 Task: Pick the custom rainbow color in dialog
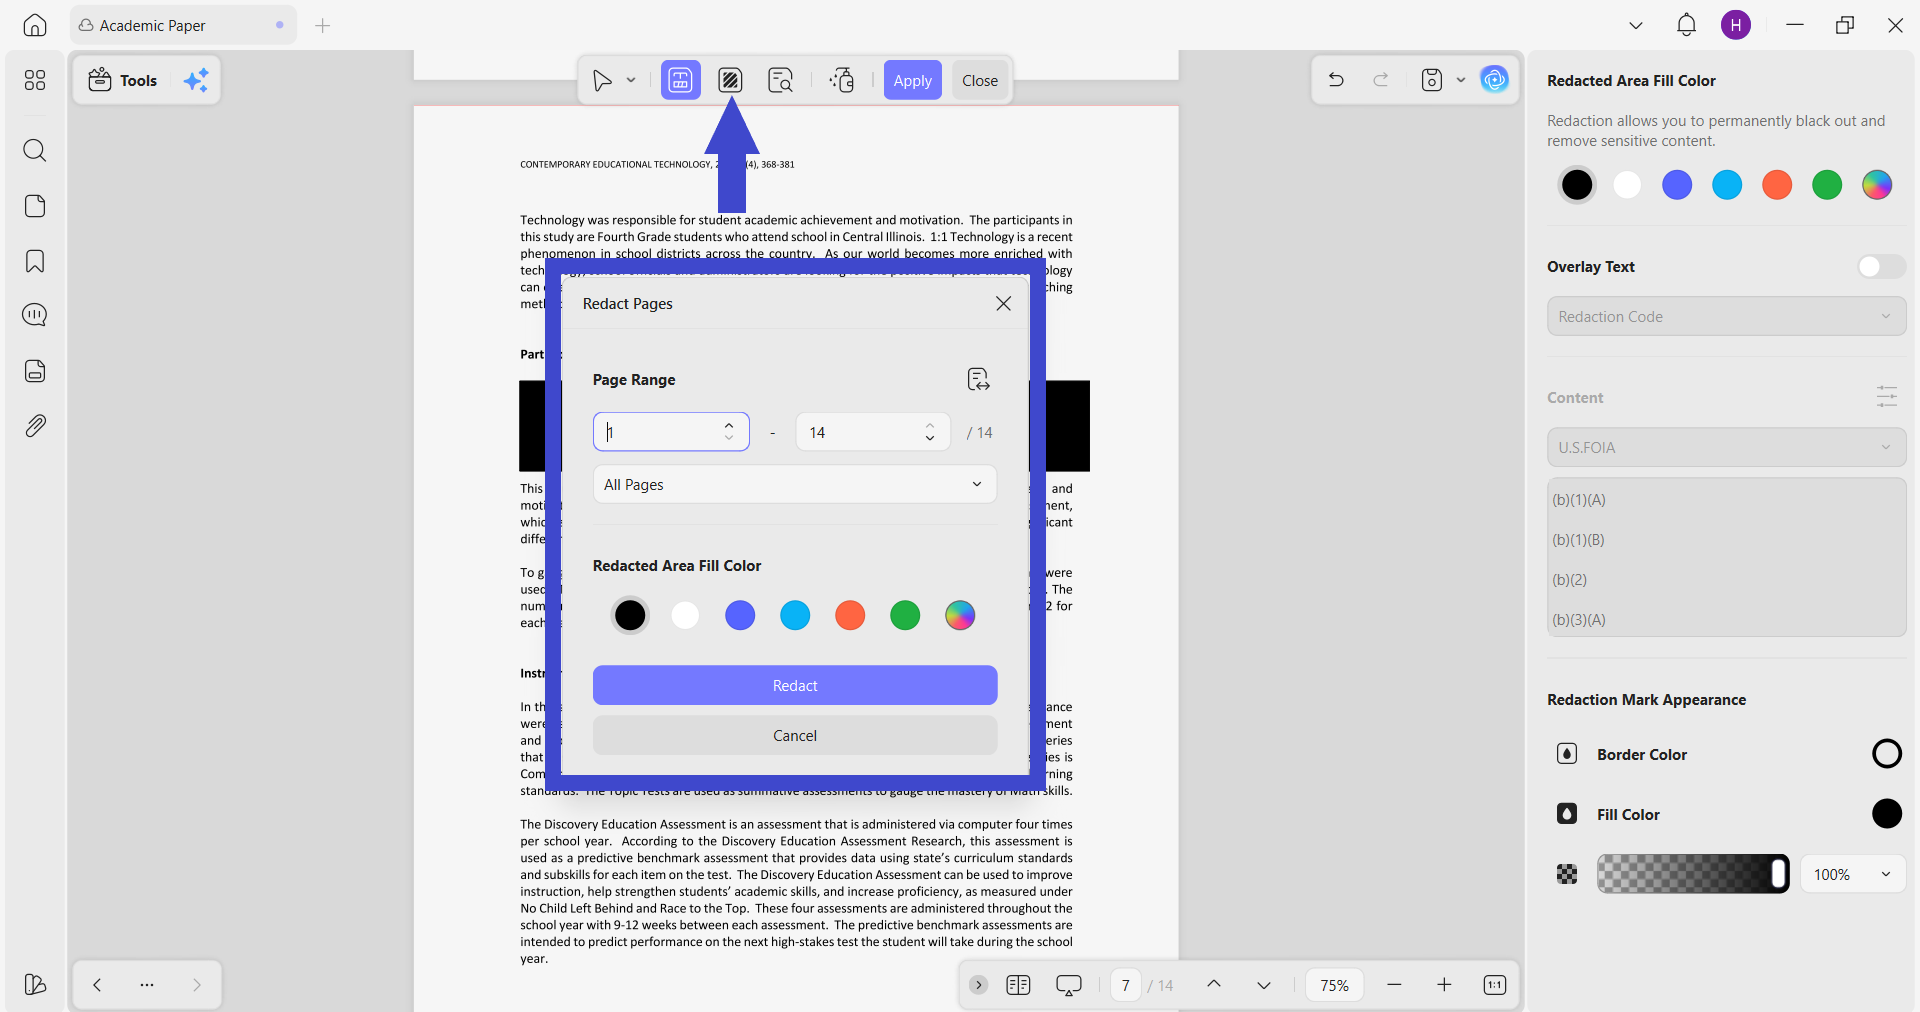[960, 615]
